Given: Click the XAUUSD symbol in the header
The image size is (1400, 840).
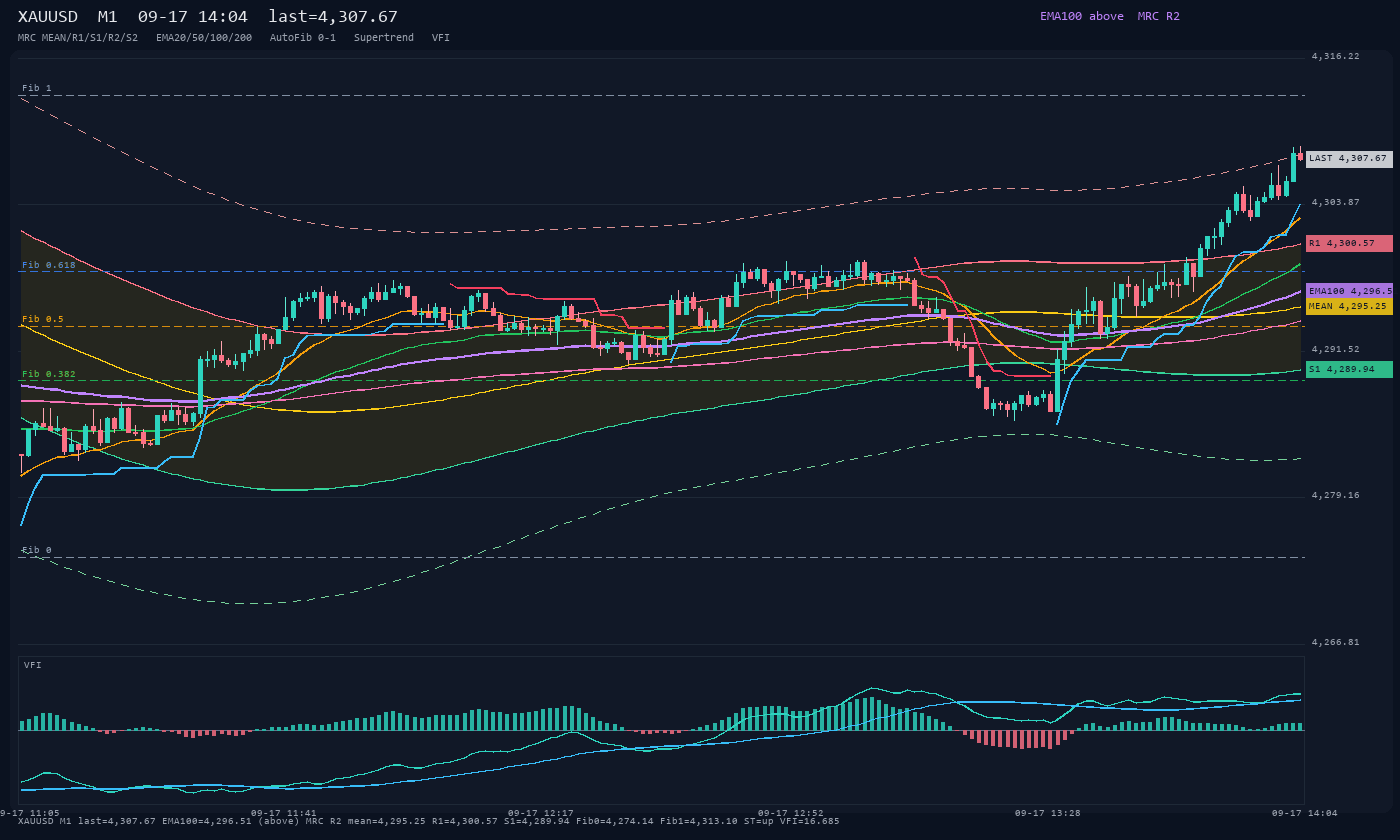Looking at the screenshot, I should coord(48,17).
